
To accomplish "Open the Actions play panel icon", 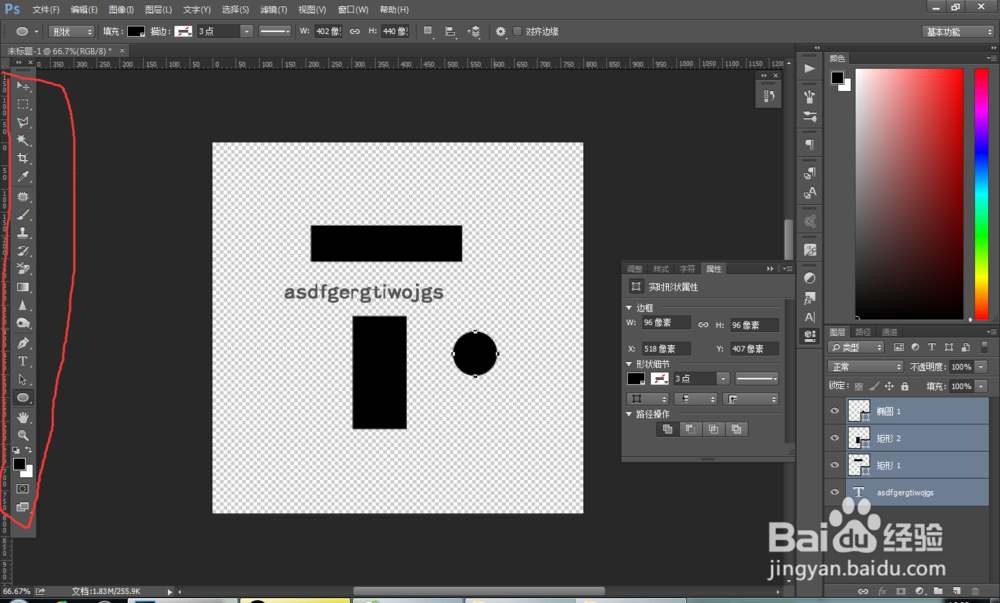I will pyautogui.click(x=810, y=68).
